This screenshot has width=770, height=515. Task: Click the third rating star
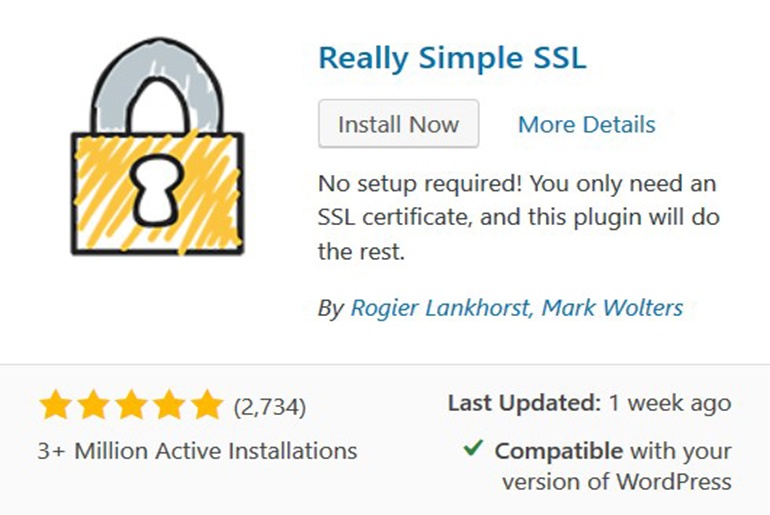pos(131,405)
